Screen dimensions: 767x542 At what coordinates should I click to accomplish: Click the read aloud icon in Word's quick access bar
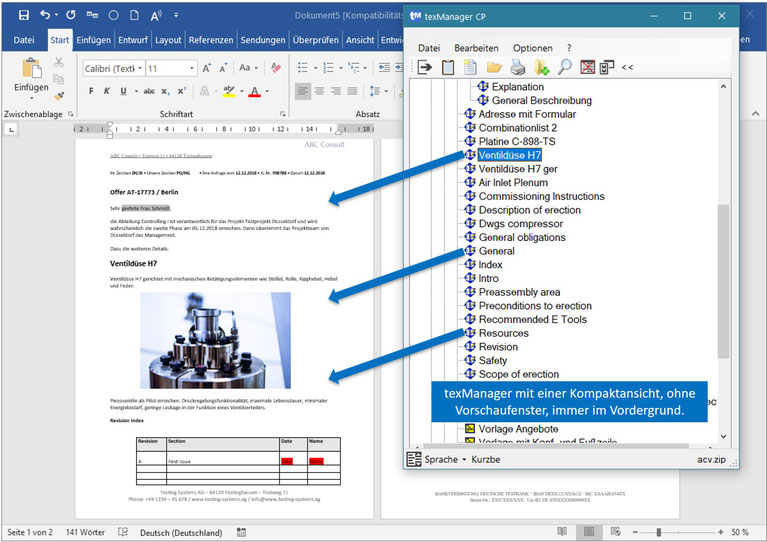tap(156, 16)
